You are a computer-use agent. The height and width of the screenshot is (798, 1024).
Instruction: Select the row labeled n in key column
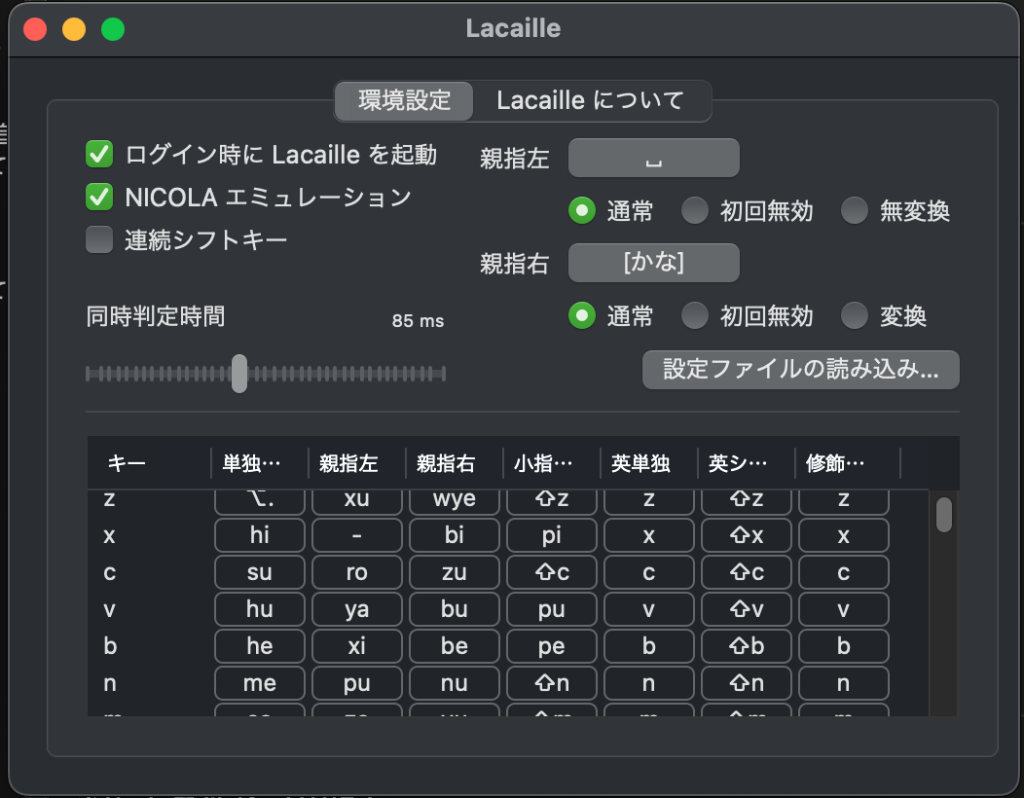110,683
